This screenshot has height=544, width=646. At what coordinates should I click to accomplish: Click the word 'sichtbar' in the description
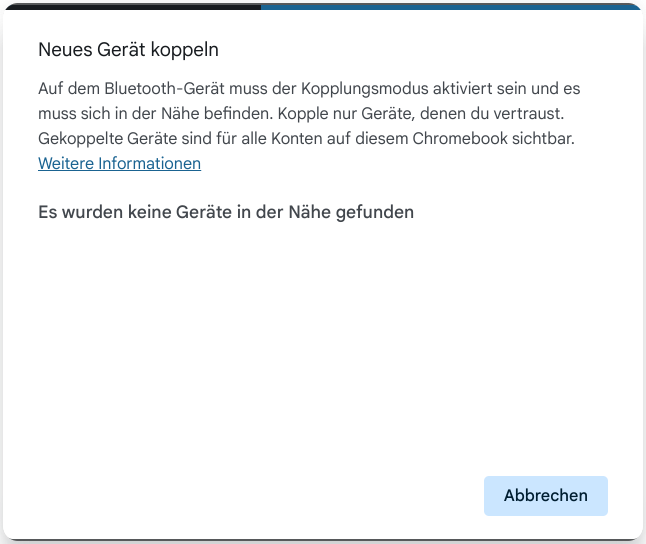click(x=545, y=138)
